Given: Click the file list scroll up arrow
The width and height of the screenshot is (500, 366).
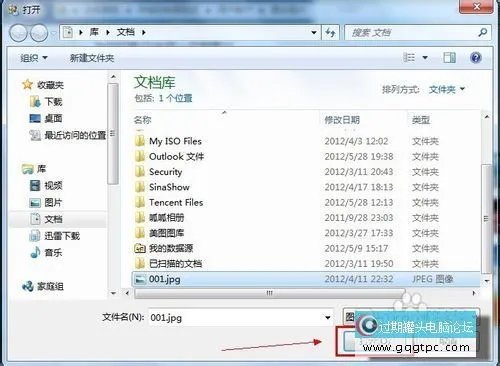Looking at the screenshot, I should [487, 117].
